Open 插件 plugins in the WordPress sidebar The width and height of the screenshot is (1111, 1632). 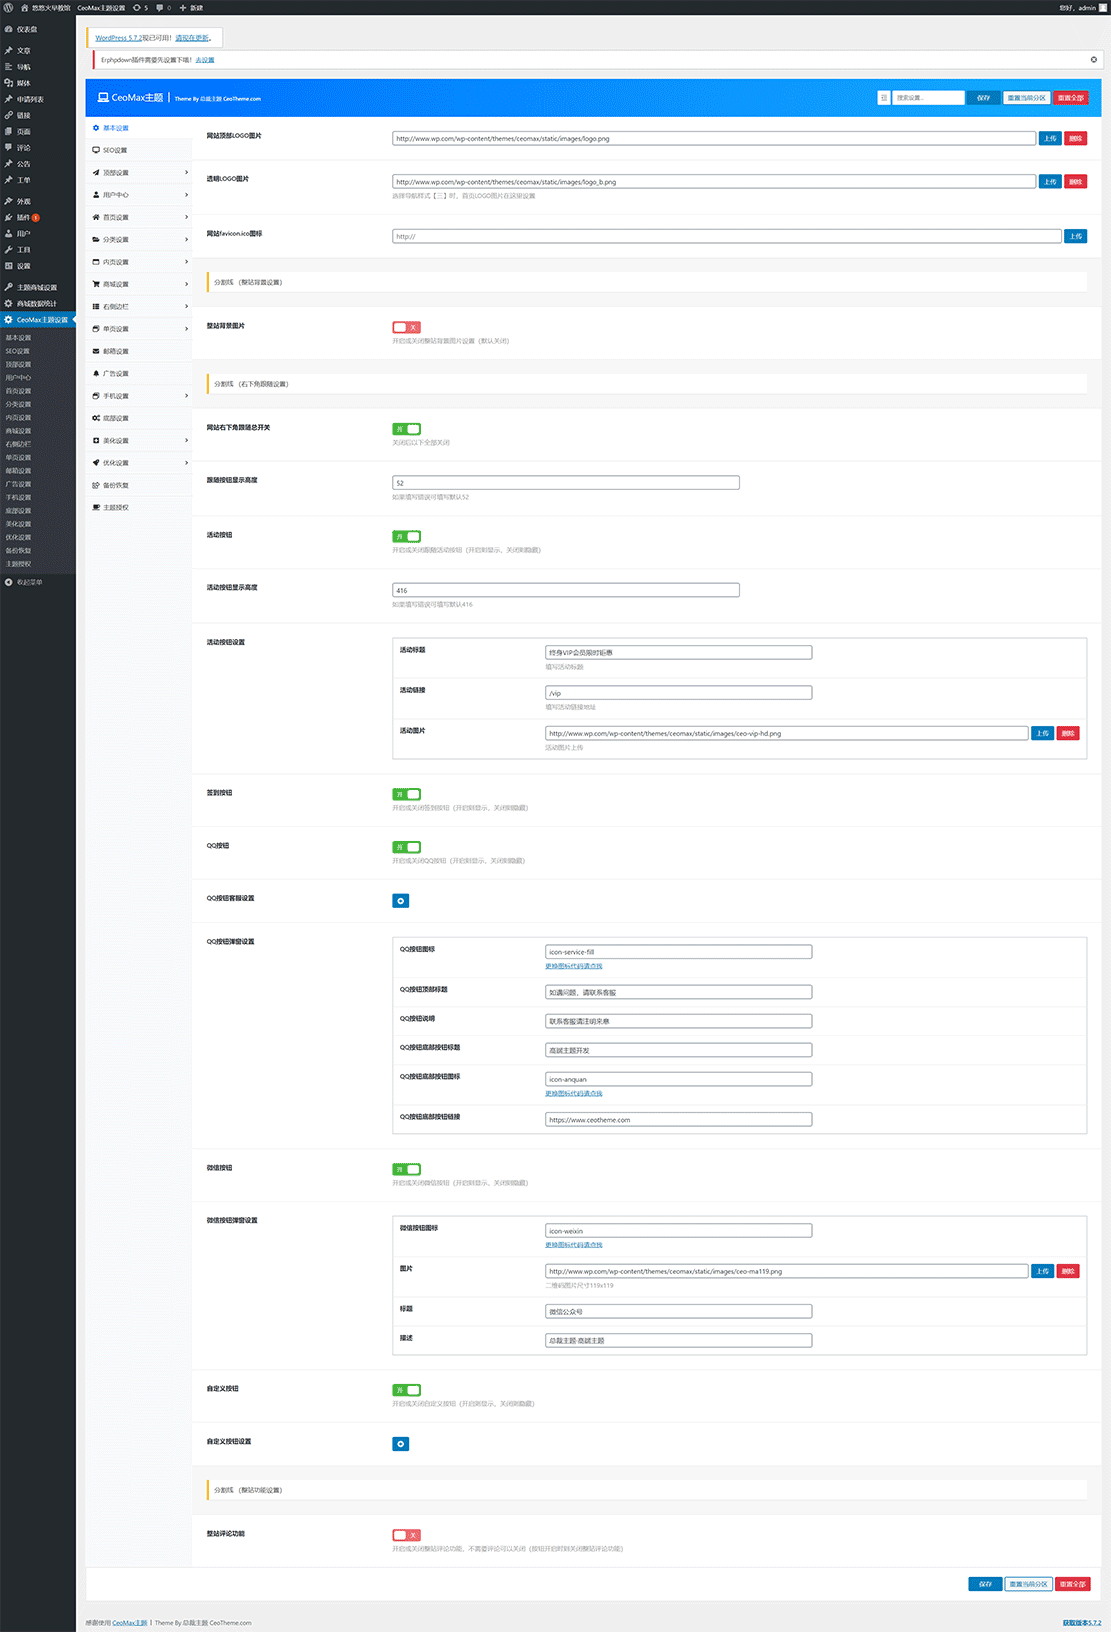pos(22,217)
